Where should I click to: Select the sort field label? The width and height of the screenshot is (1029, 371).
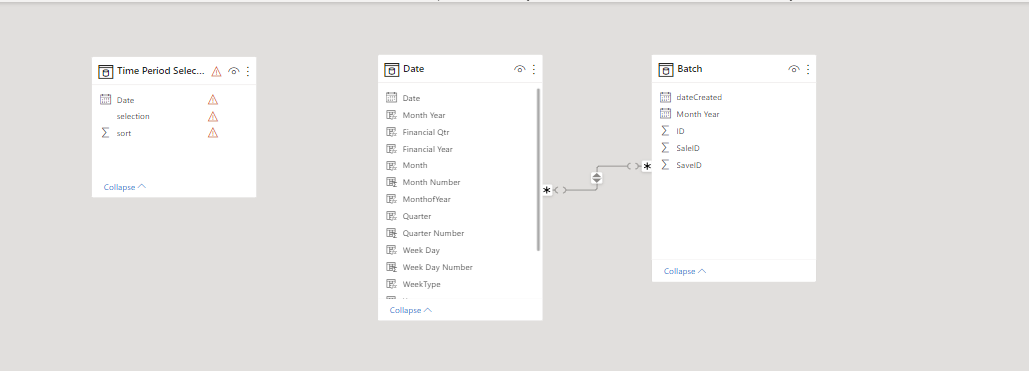click(x=124, y=133)
